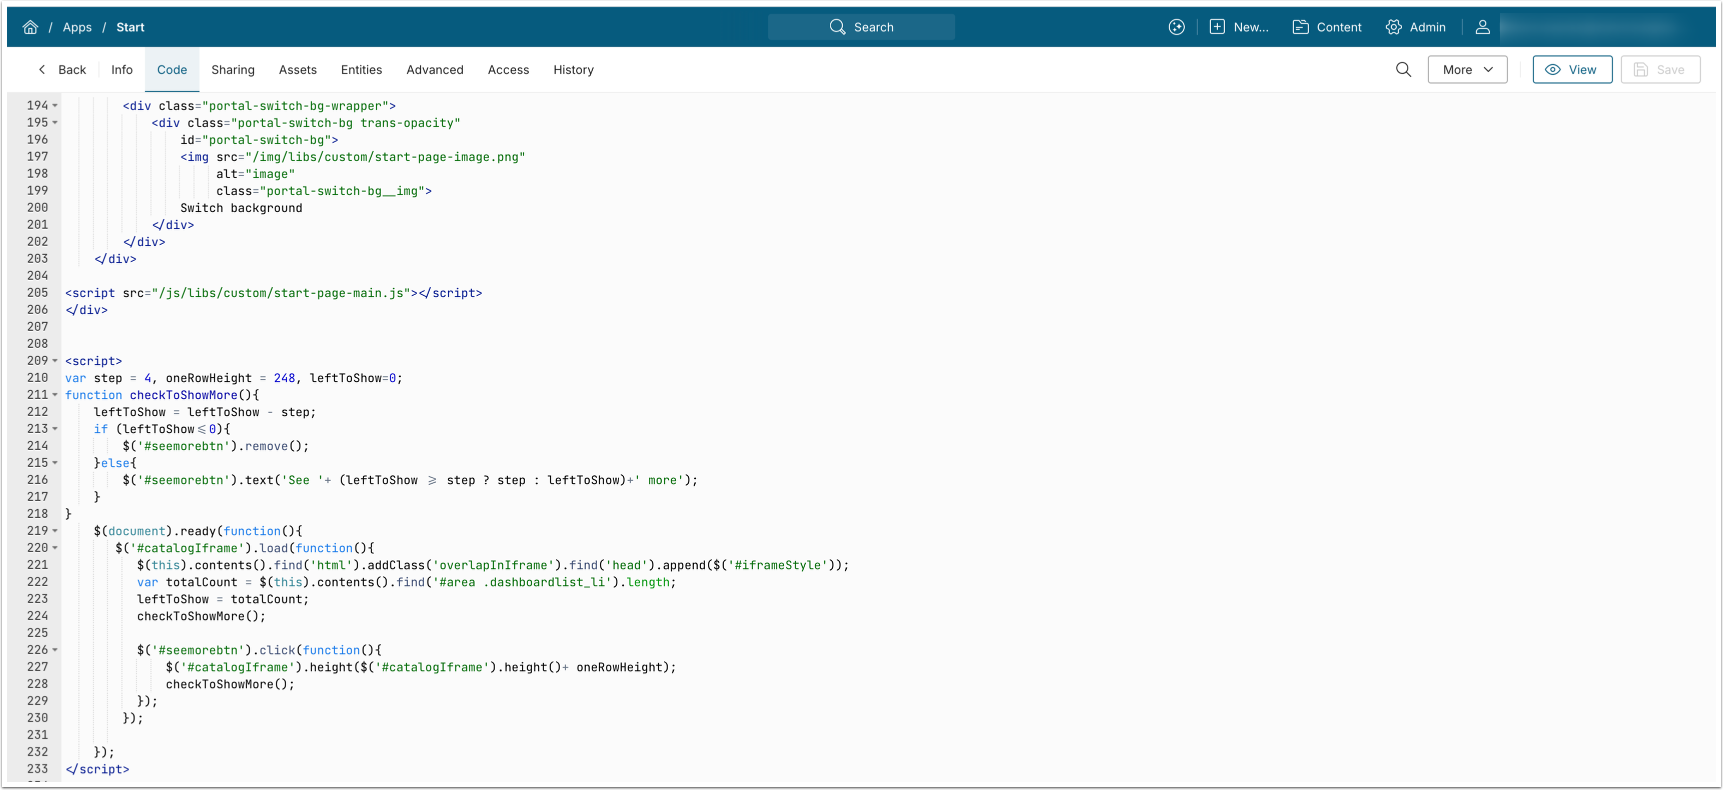The height and width of the screenshot is (790, 1723).
Task: Click the circular assistant icon in header
Action: (1176, 27)
